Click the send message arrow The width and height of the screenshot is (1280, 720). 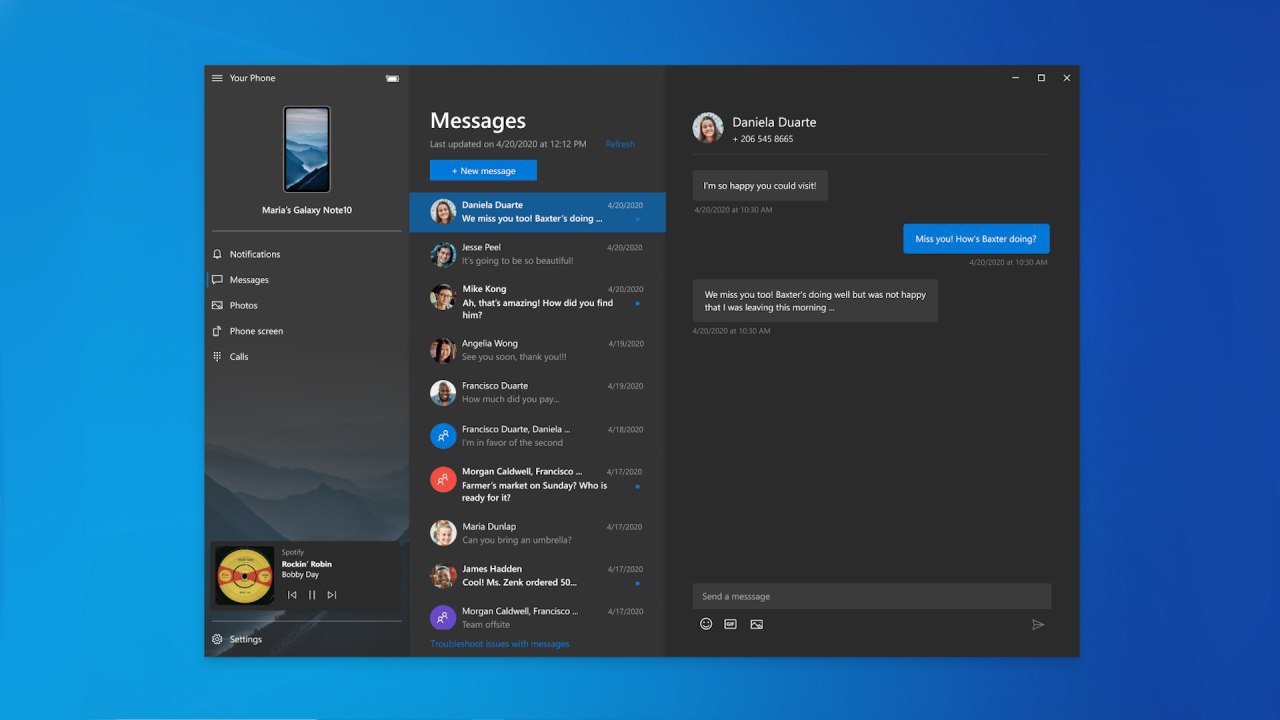point(1038,624)
